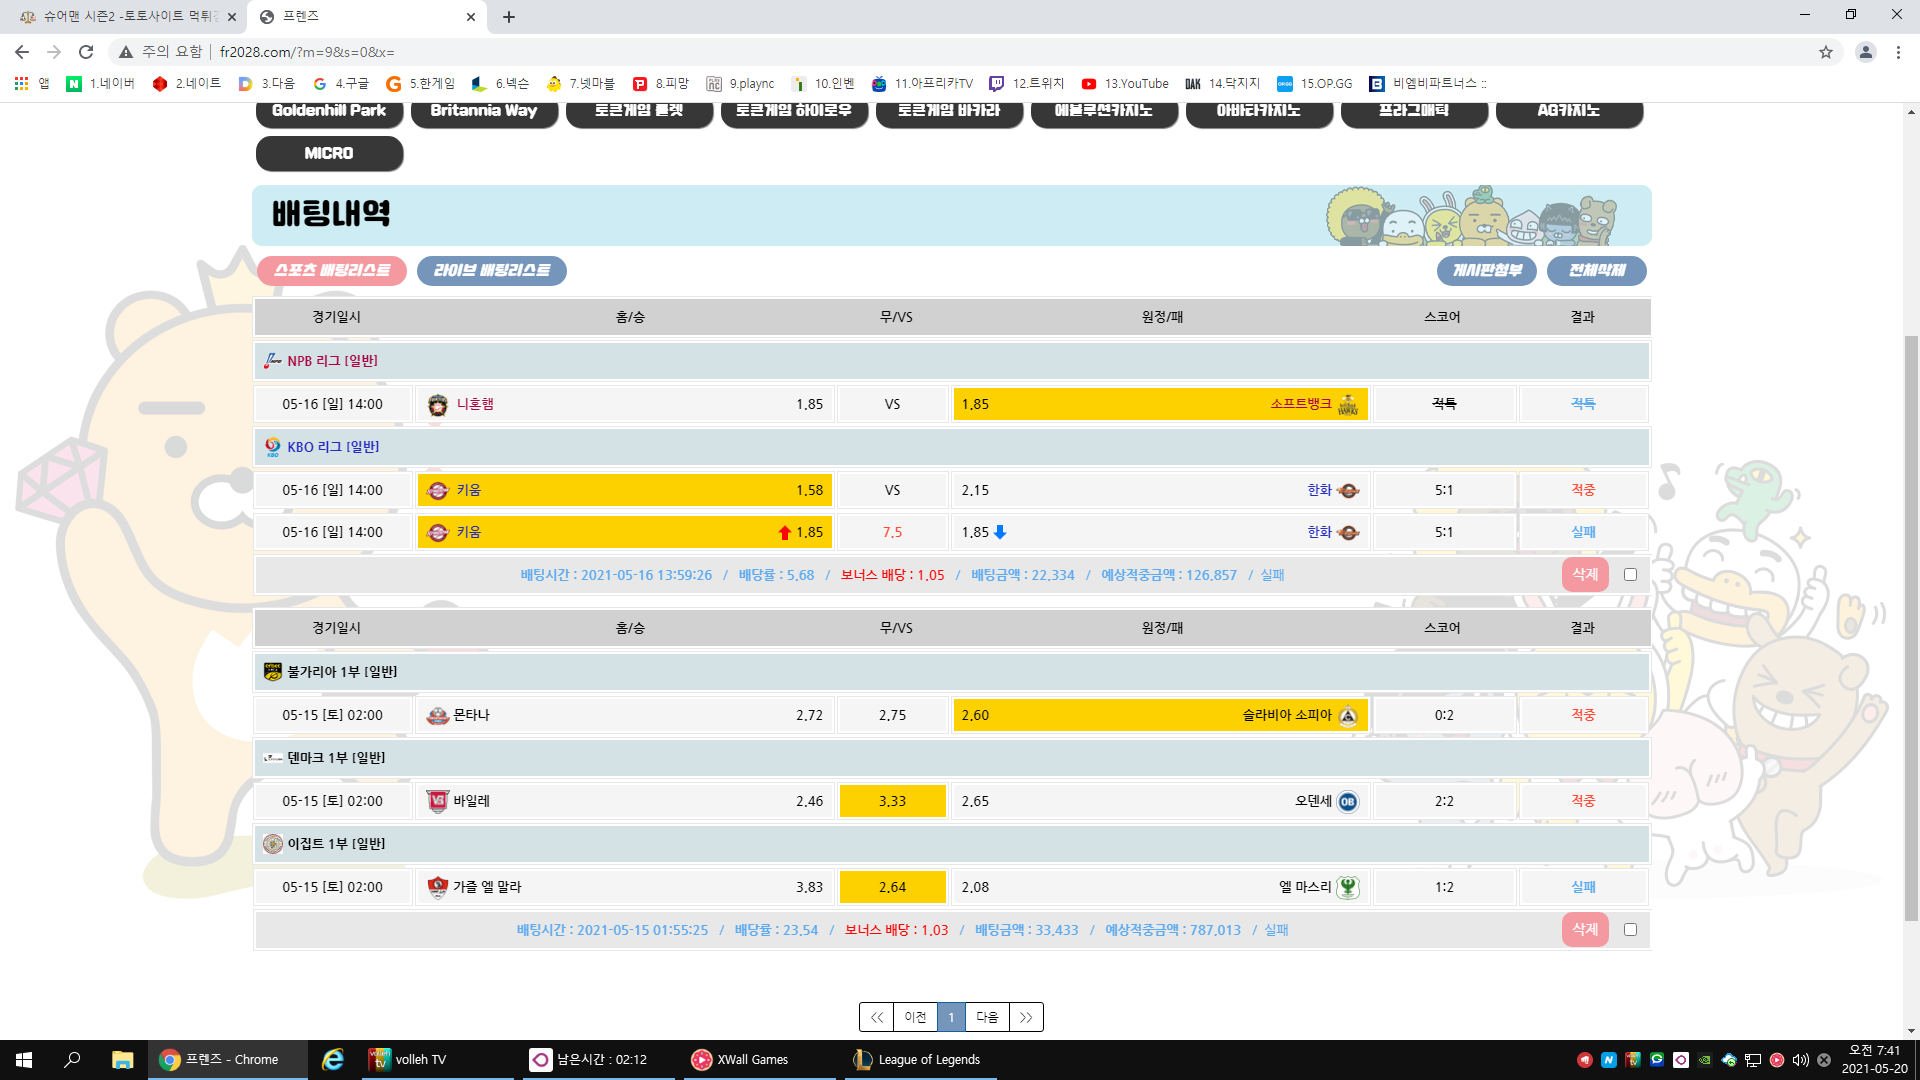Switch to 라이브 배팅리스트 tab
Image resolution: width=1920 pixels, height=1080 pixels.
point(491,271)
